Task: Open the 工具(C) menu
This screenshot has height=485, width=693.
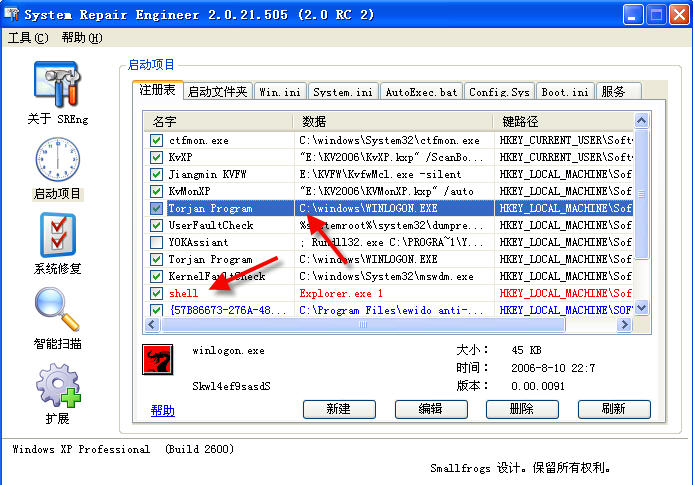Action: click(28, 38)
